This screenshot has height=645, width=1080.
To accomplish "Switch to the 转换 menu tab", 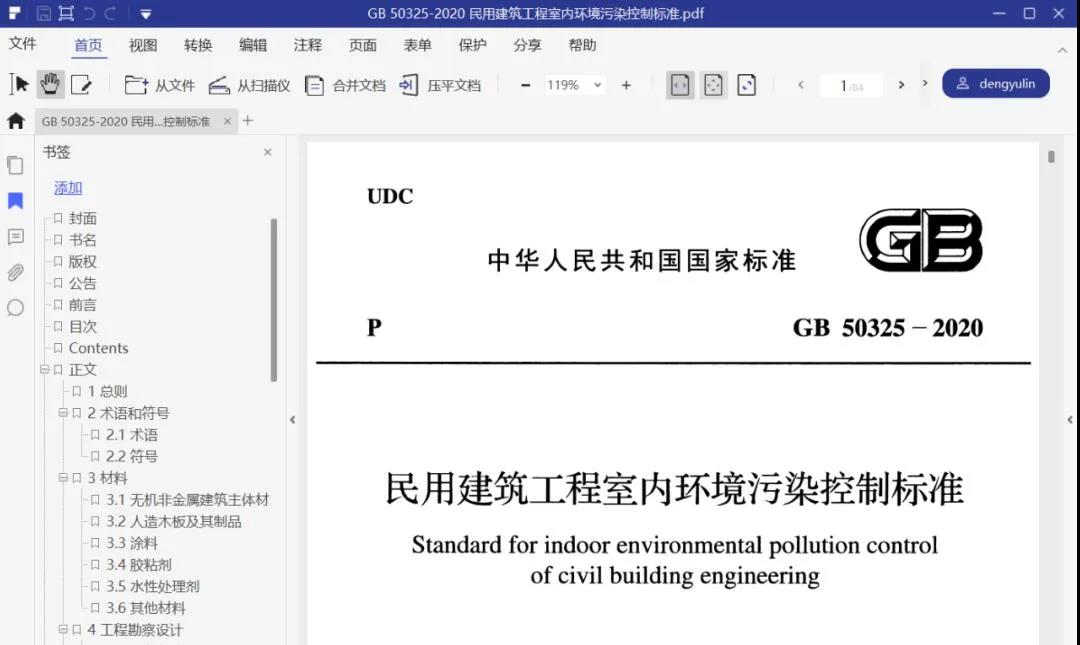I will coord(198,45).
